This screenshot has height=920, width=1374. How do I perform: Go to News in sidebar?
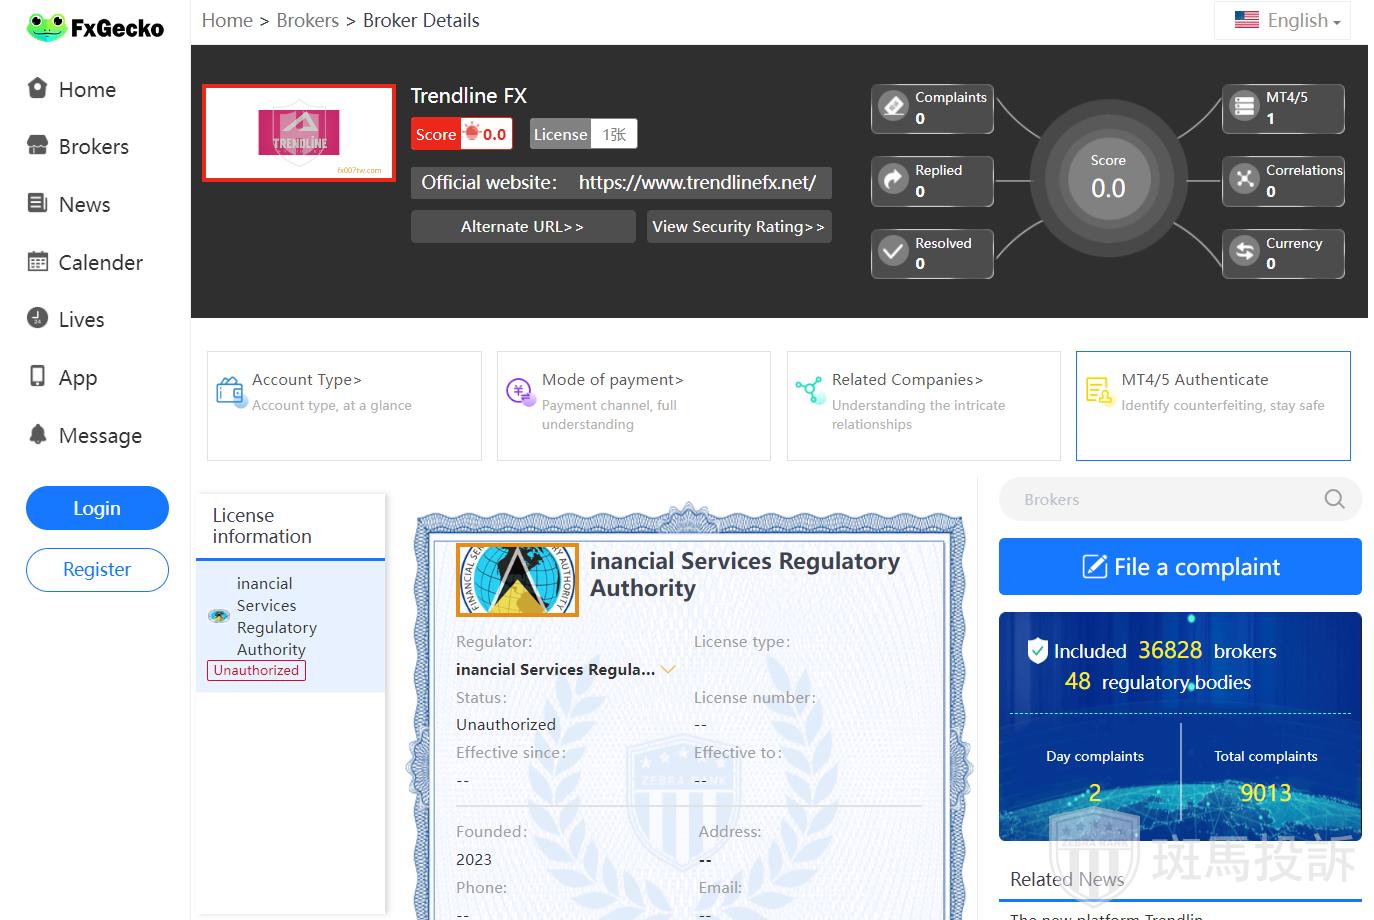click(x=84, y=205)
